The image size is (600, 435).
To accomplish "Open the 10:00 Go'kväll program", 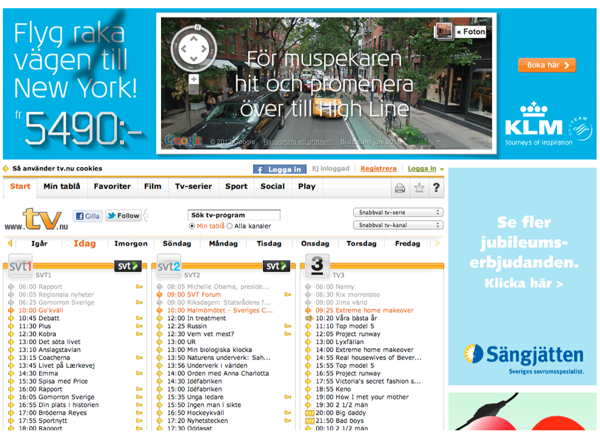I will point(41,310).
